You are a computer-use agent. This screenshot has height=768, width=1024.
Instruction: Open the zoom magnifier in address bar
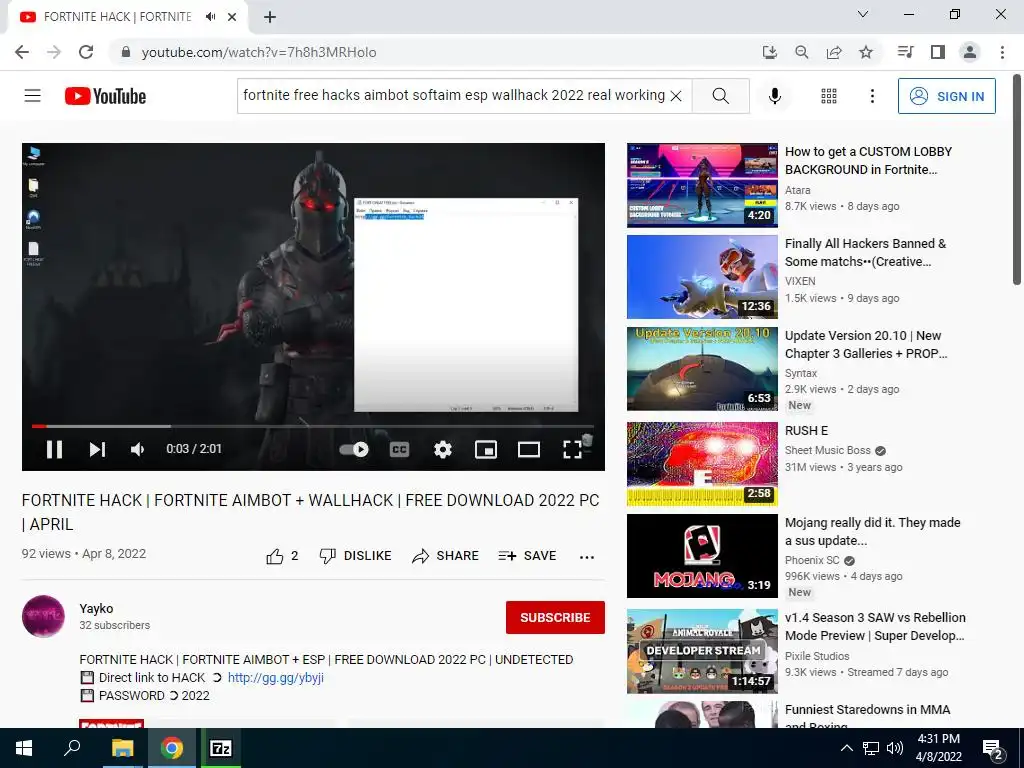[x=801, y=52]
